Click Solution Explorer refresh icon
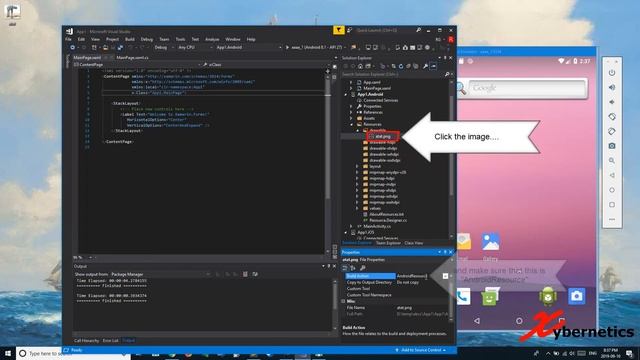The image size is (640, 360). point(401,66)
